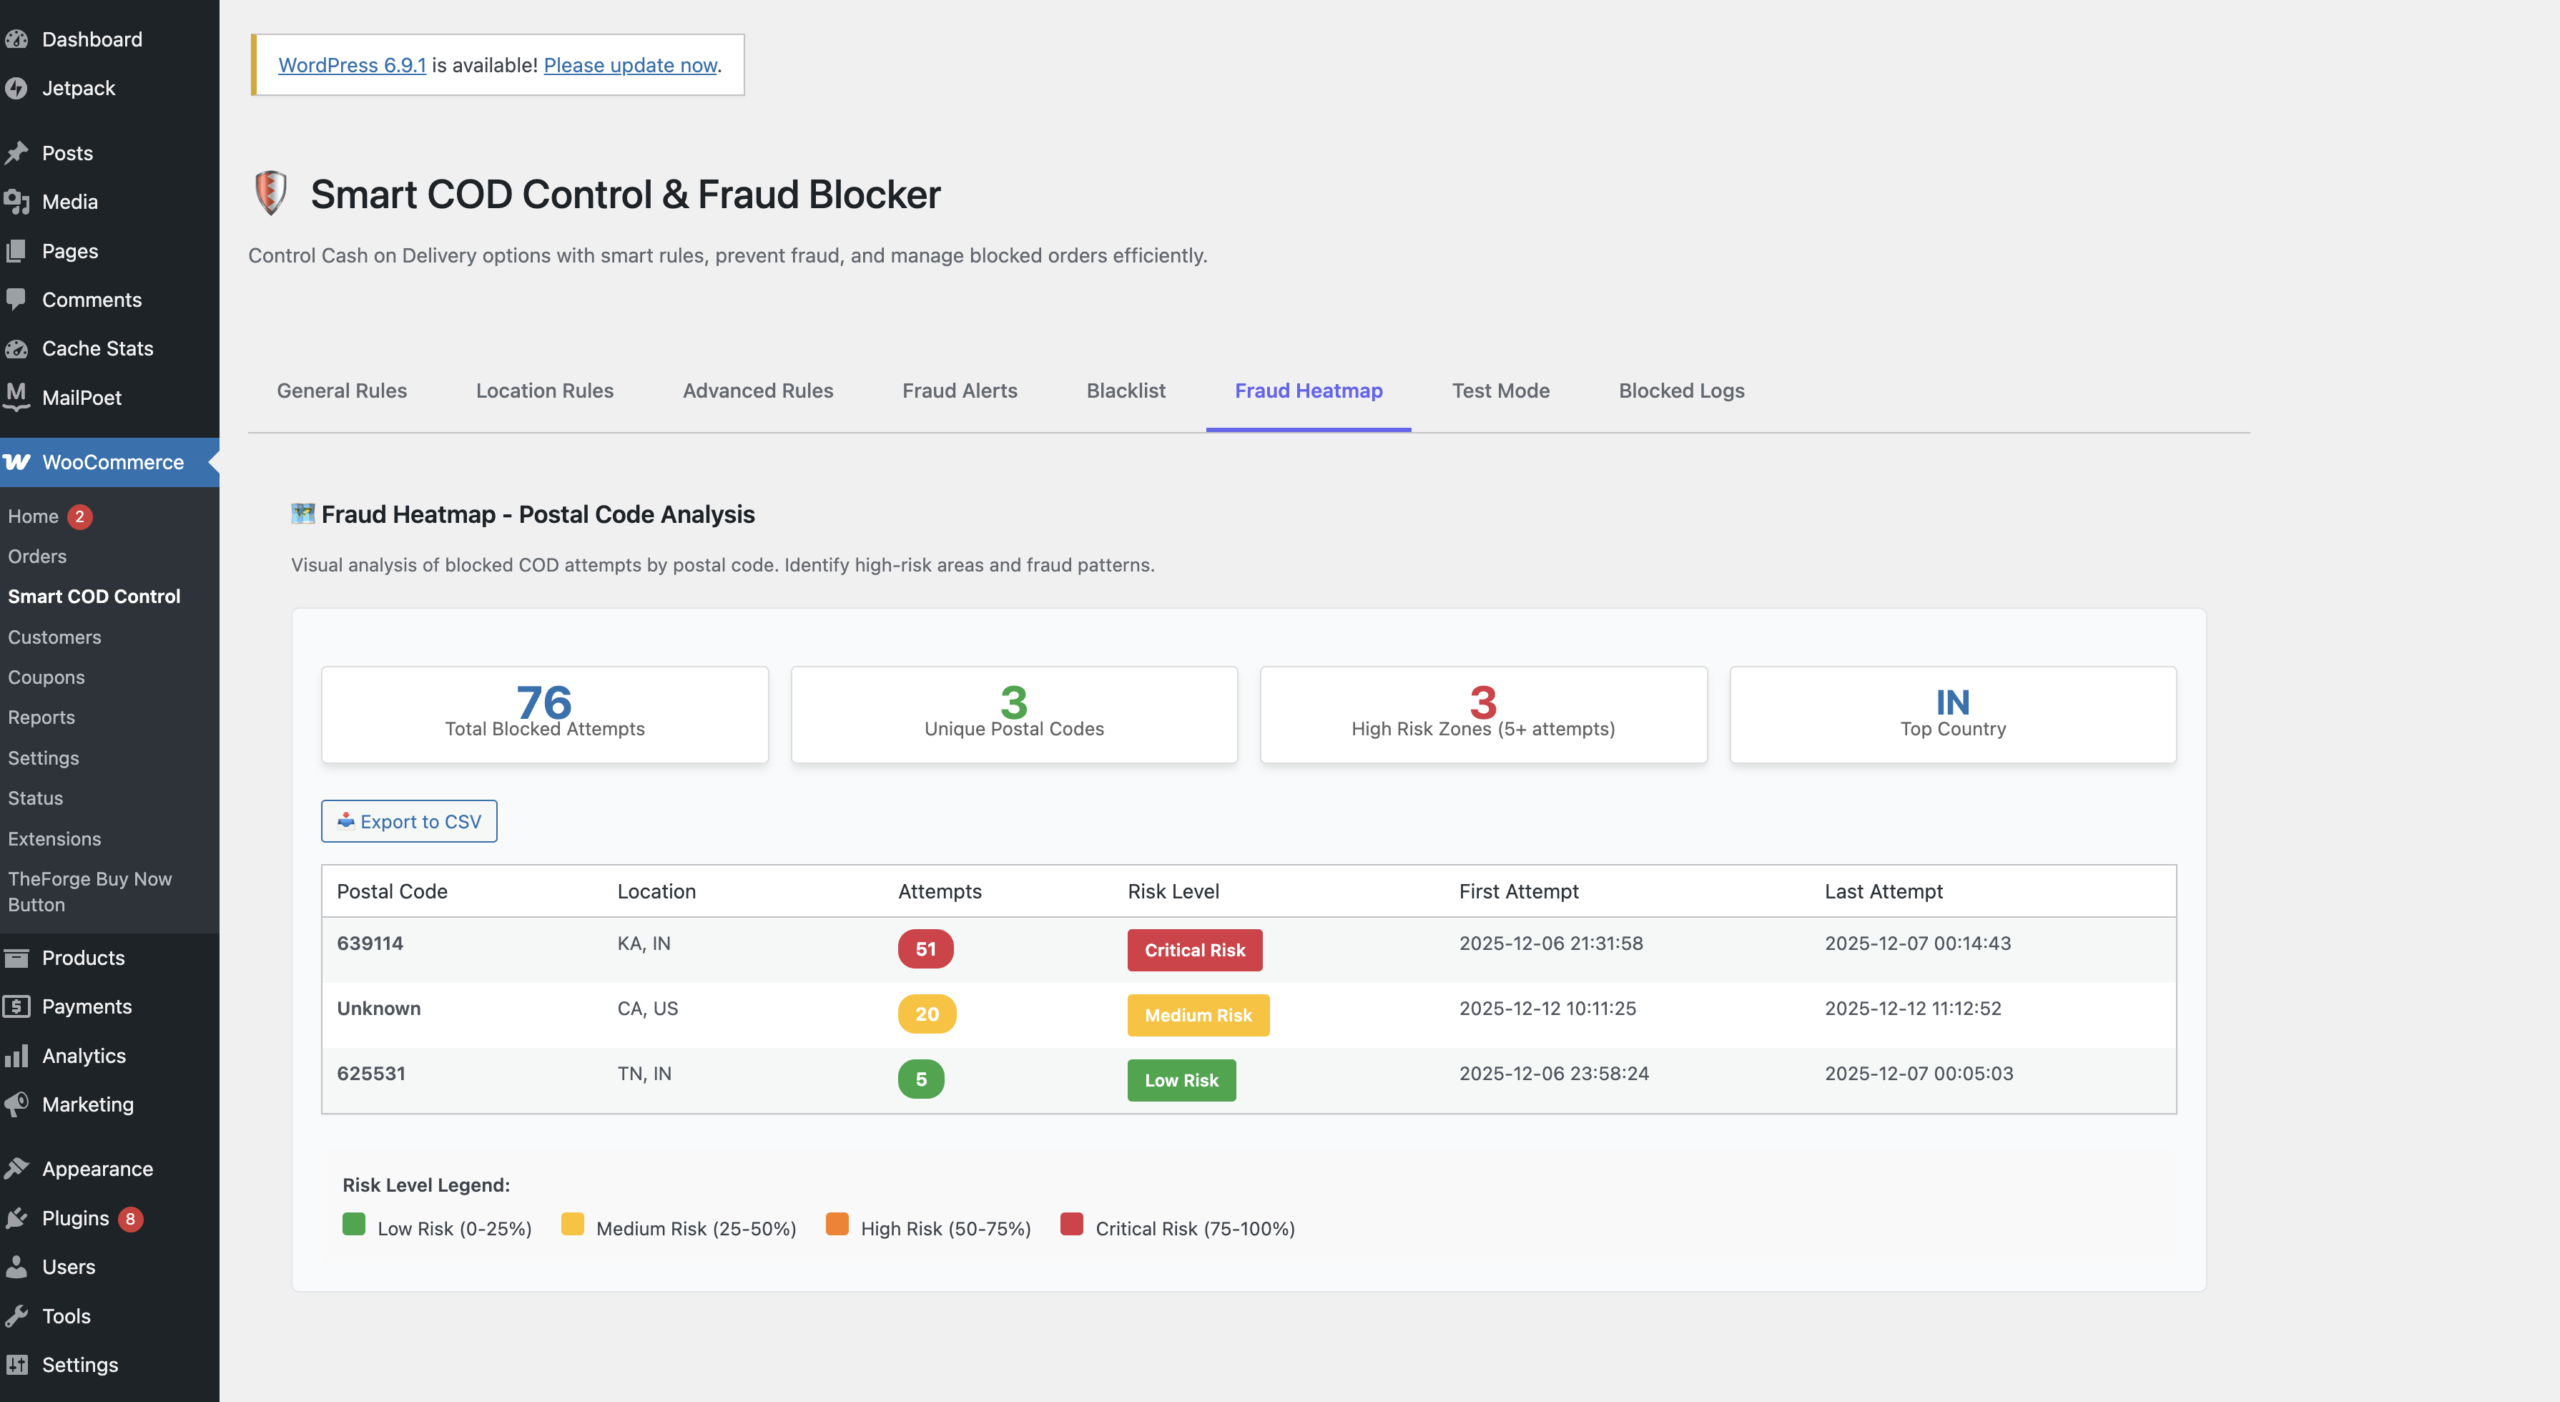Switch to the Blocked Logs tab

click(x=1681, y=391)
